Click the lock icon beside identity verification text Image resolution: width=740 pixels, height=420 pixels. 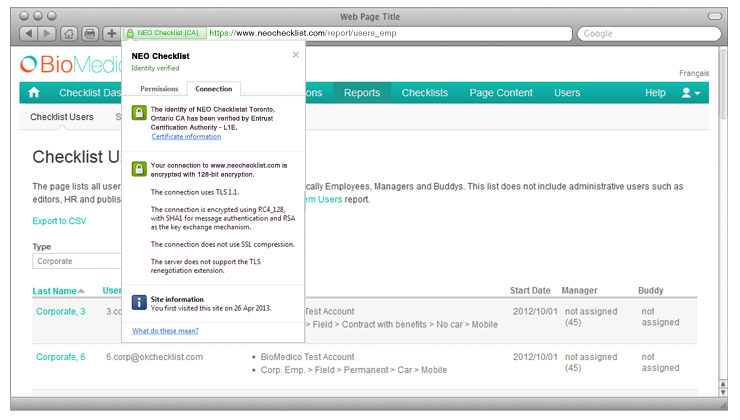(x=139, y=113)
